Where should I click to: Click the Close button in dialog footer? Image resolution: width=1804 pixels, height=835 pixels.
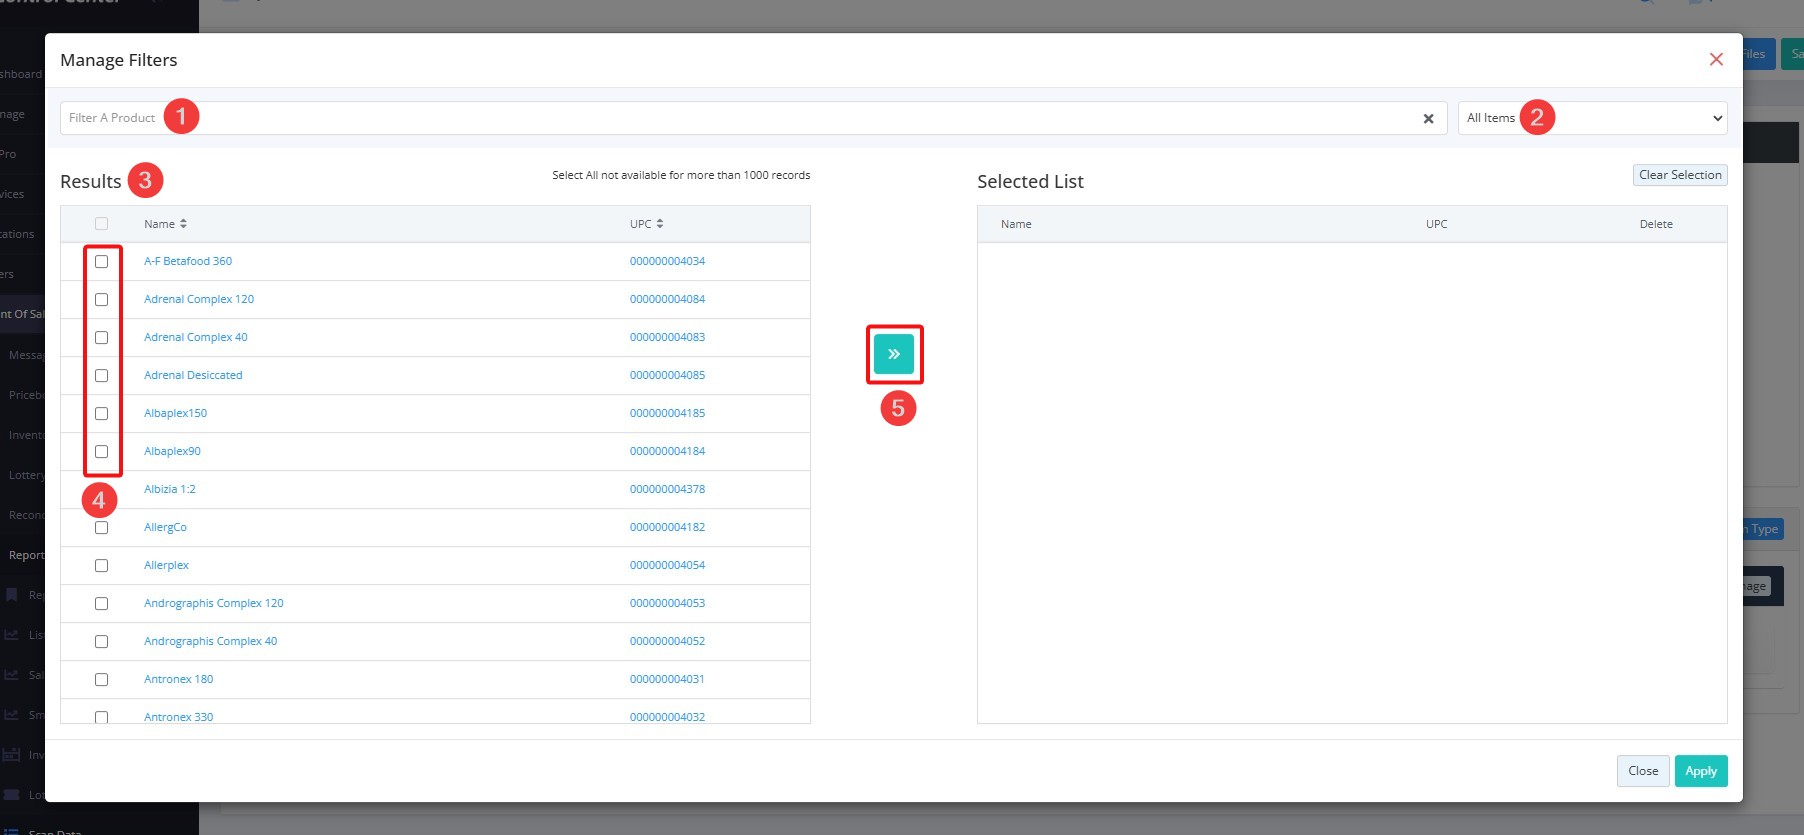pos(1643,771)
